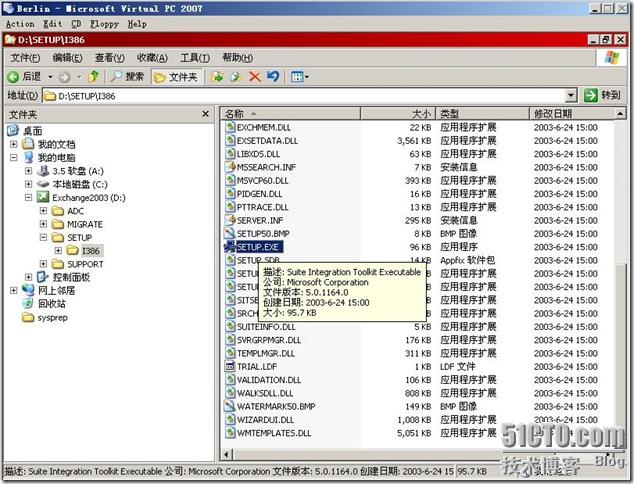The height and width of the screenshot is (484, 634).
Task: Select the TRIAL.LDF file icon
Action: point(230,367)
